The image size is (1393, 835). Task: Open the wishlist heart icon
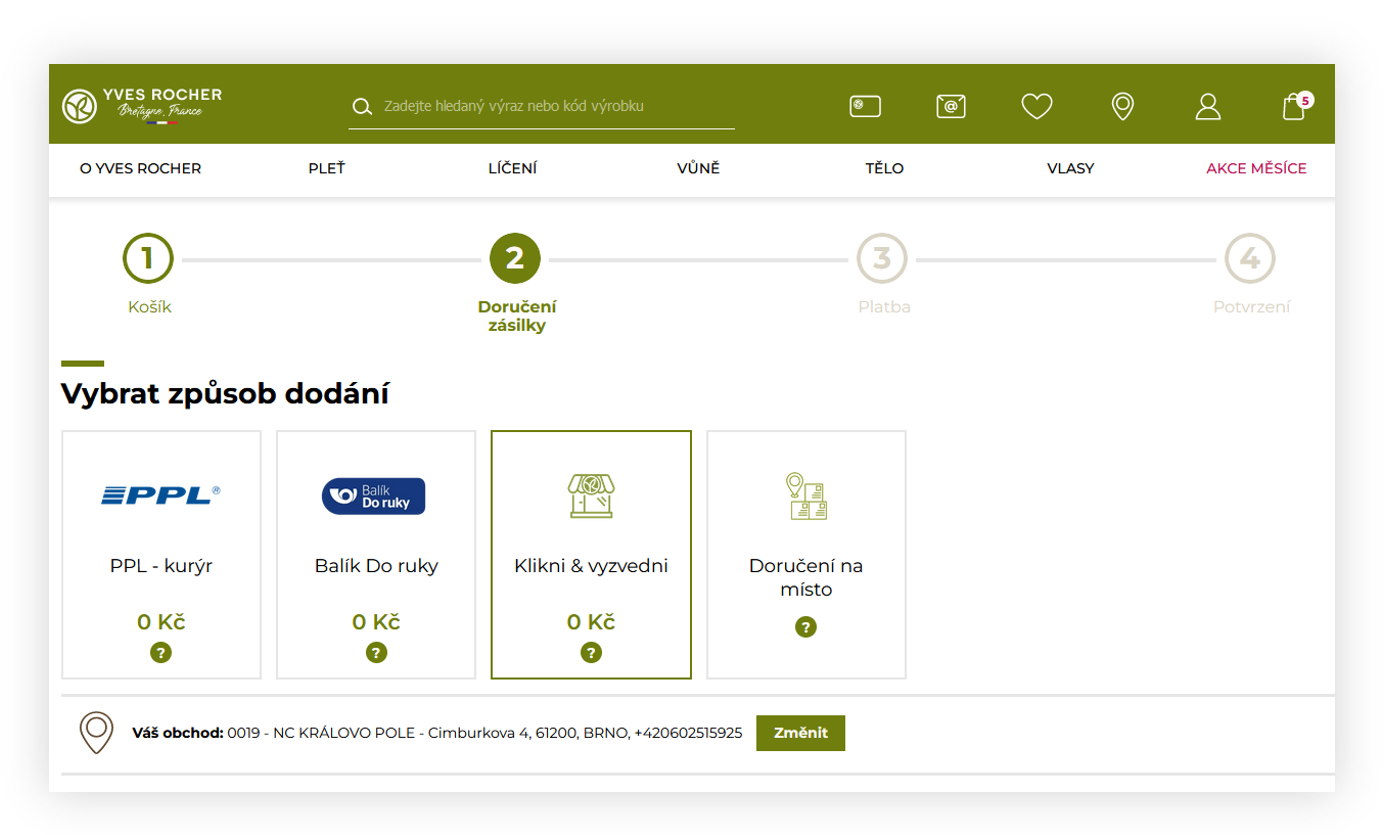[1037, 106]
